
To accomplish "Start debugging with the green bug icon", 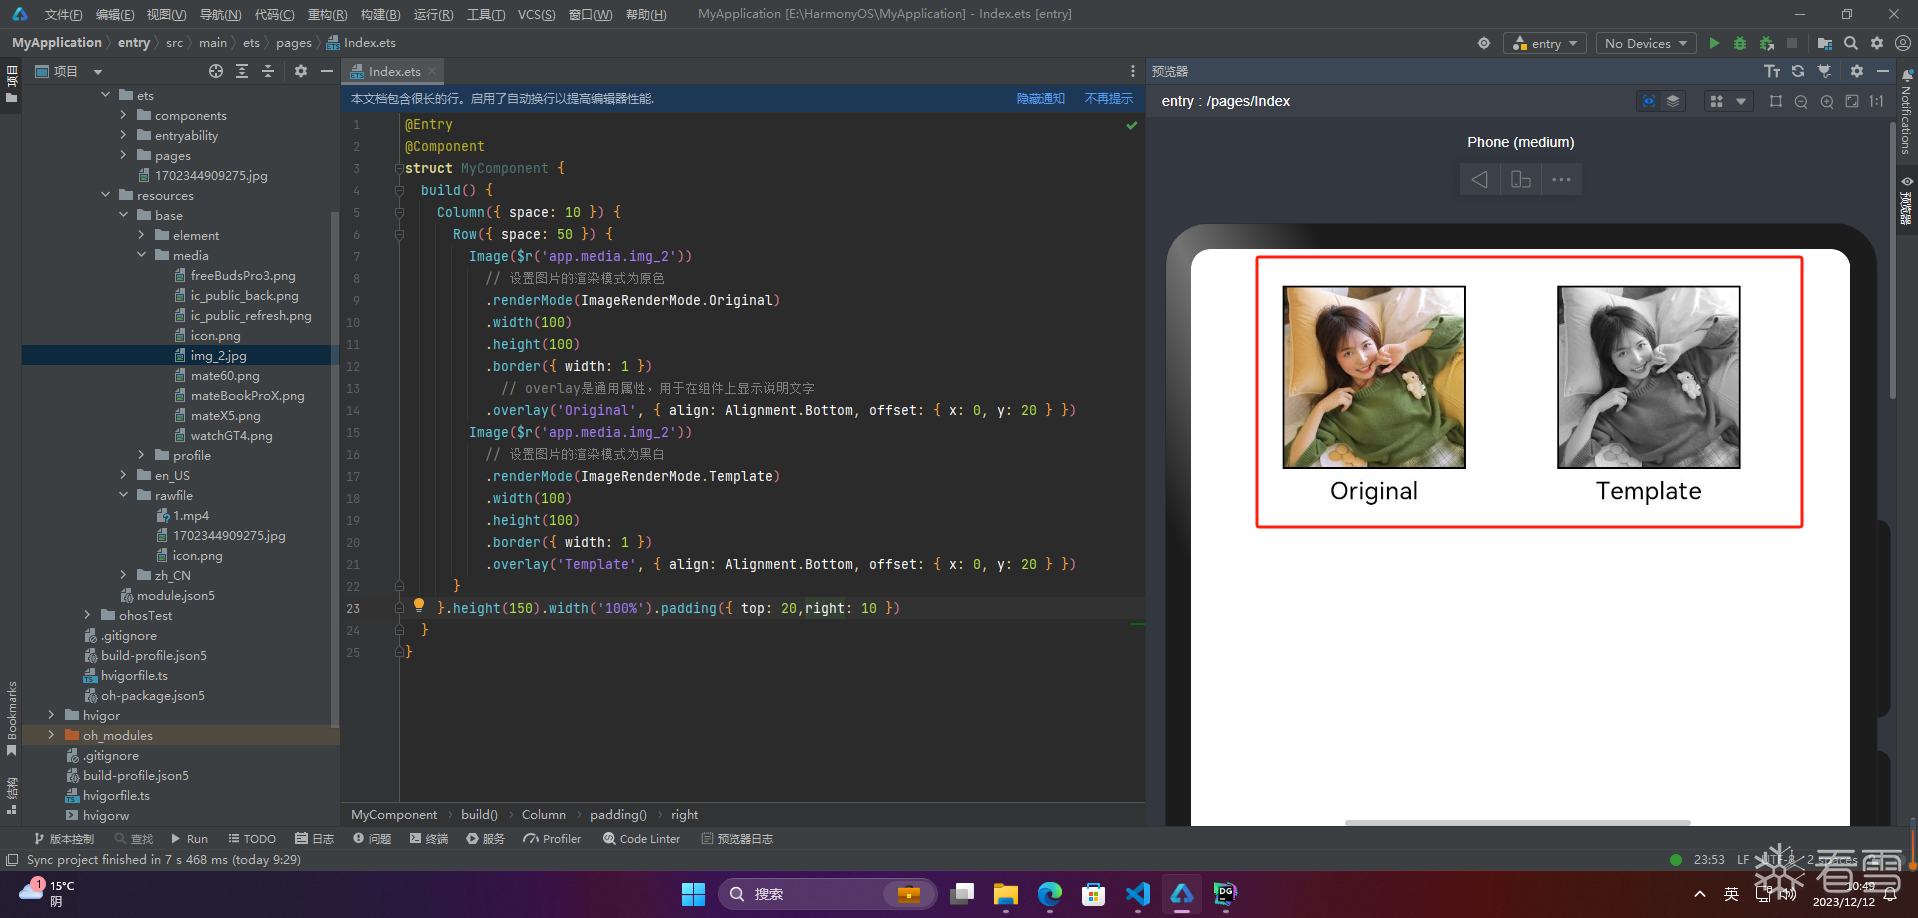I will (x=1740, y=43).
